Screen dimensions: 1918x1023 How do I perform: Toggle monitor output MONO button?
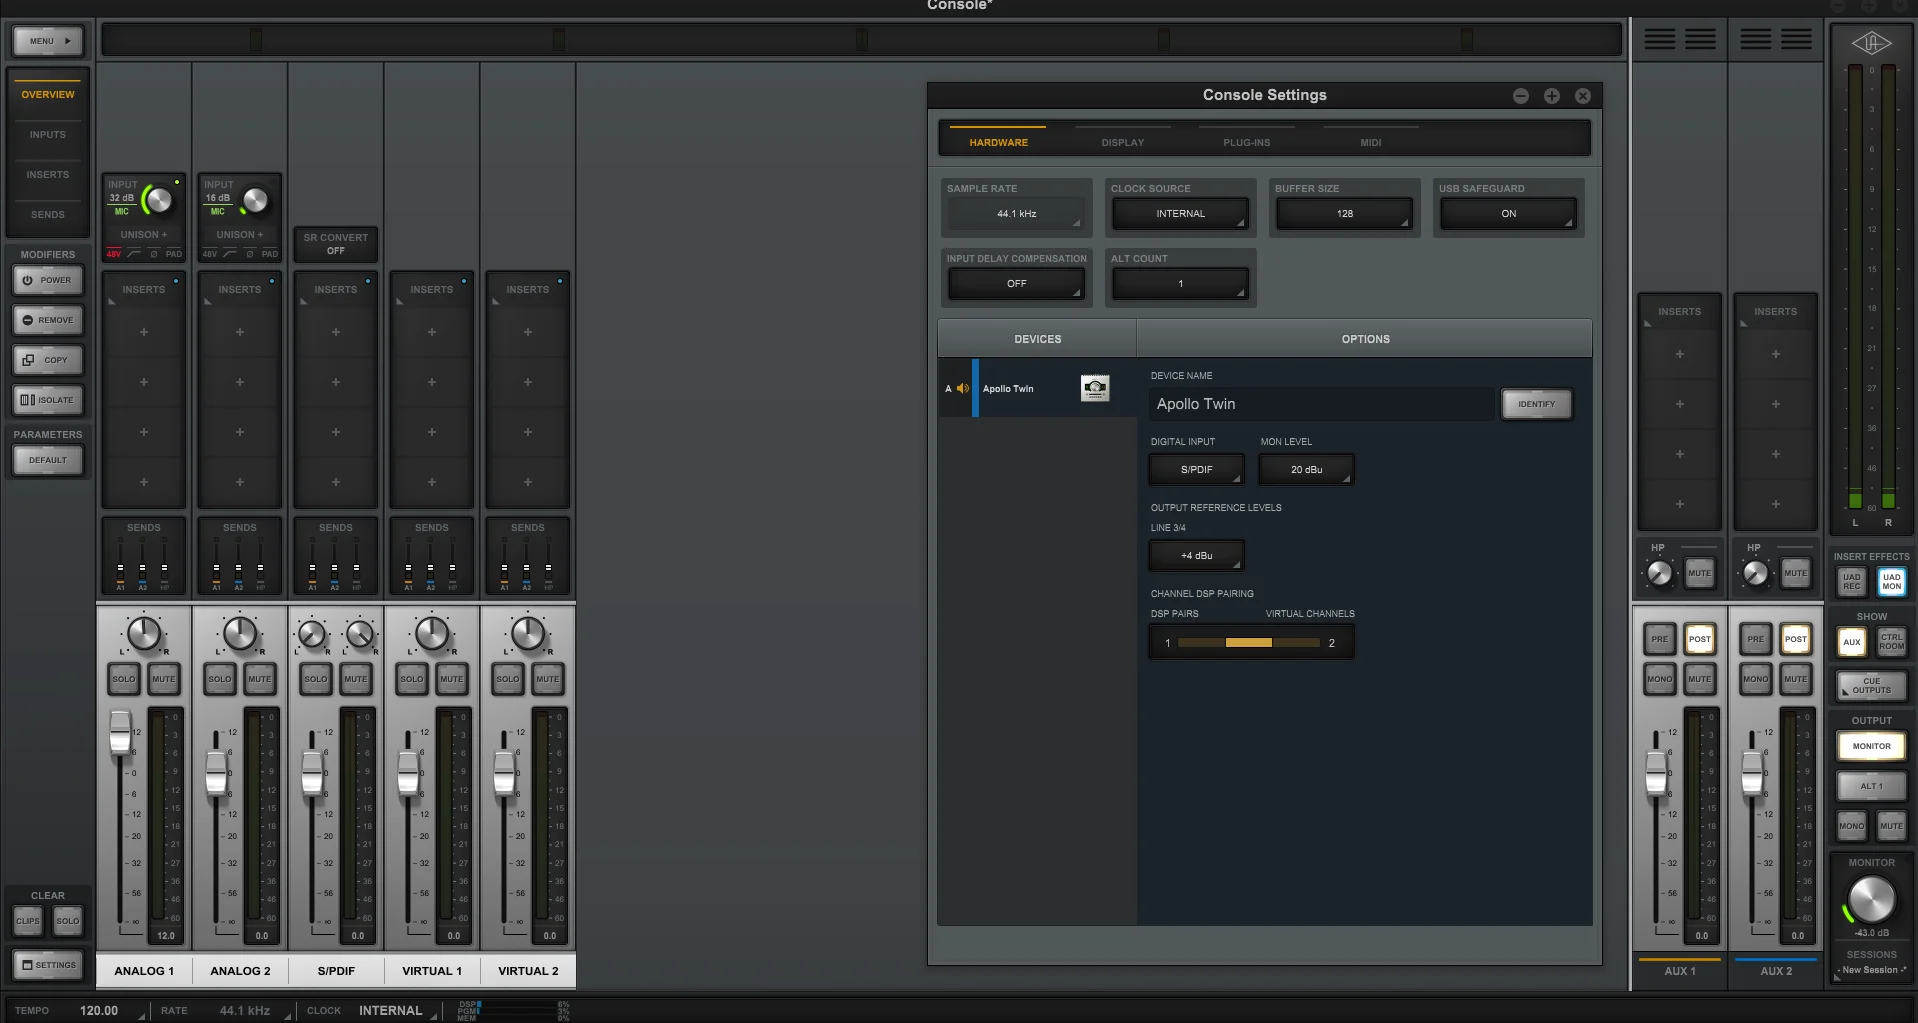click(x=1852, y=826)
